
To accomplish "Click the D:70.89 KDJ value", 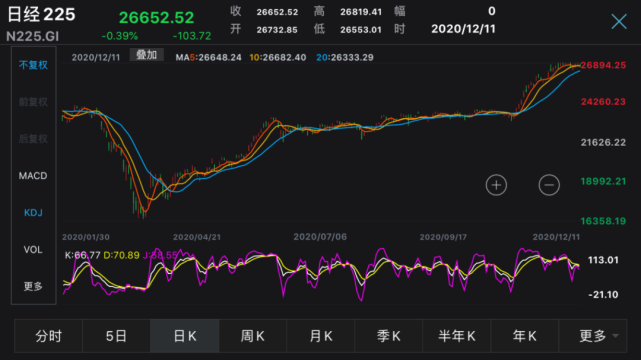I will pyautogui.click(x=121, y=255).
